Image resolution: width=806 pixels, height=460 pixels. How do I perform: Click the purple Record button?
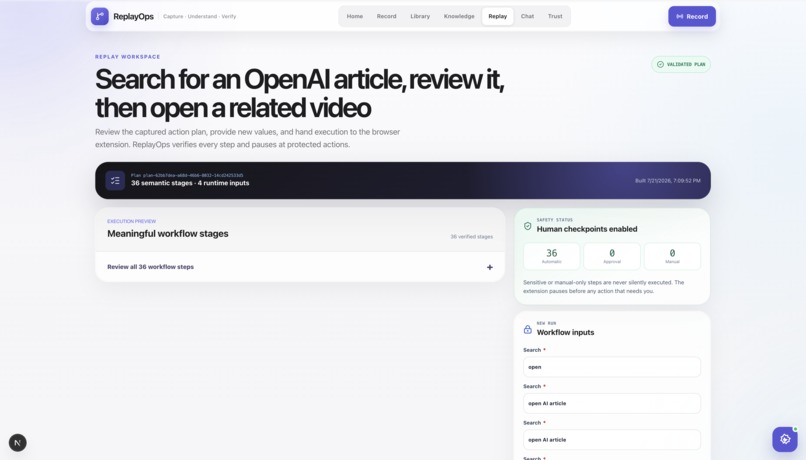click(x=692, y=16)
